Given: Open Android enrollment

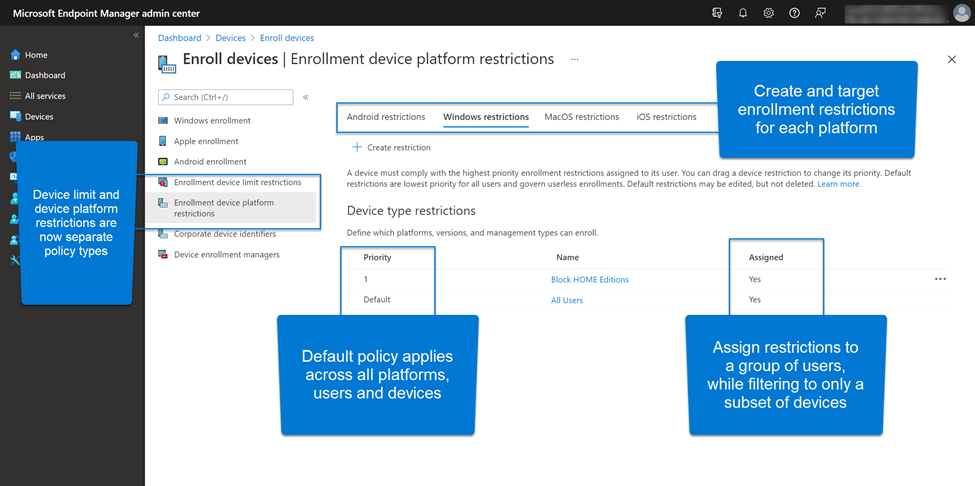Looking at the screenshot, I should coord(210,162).
